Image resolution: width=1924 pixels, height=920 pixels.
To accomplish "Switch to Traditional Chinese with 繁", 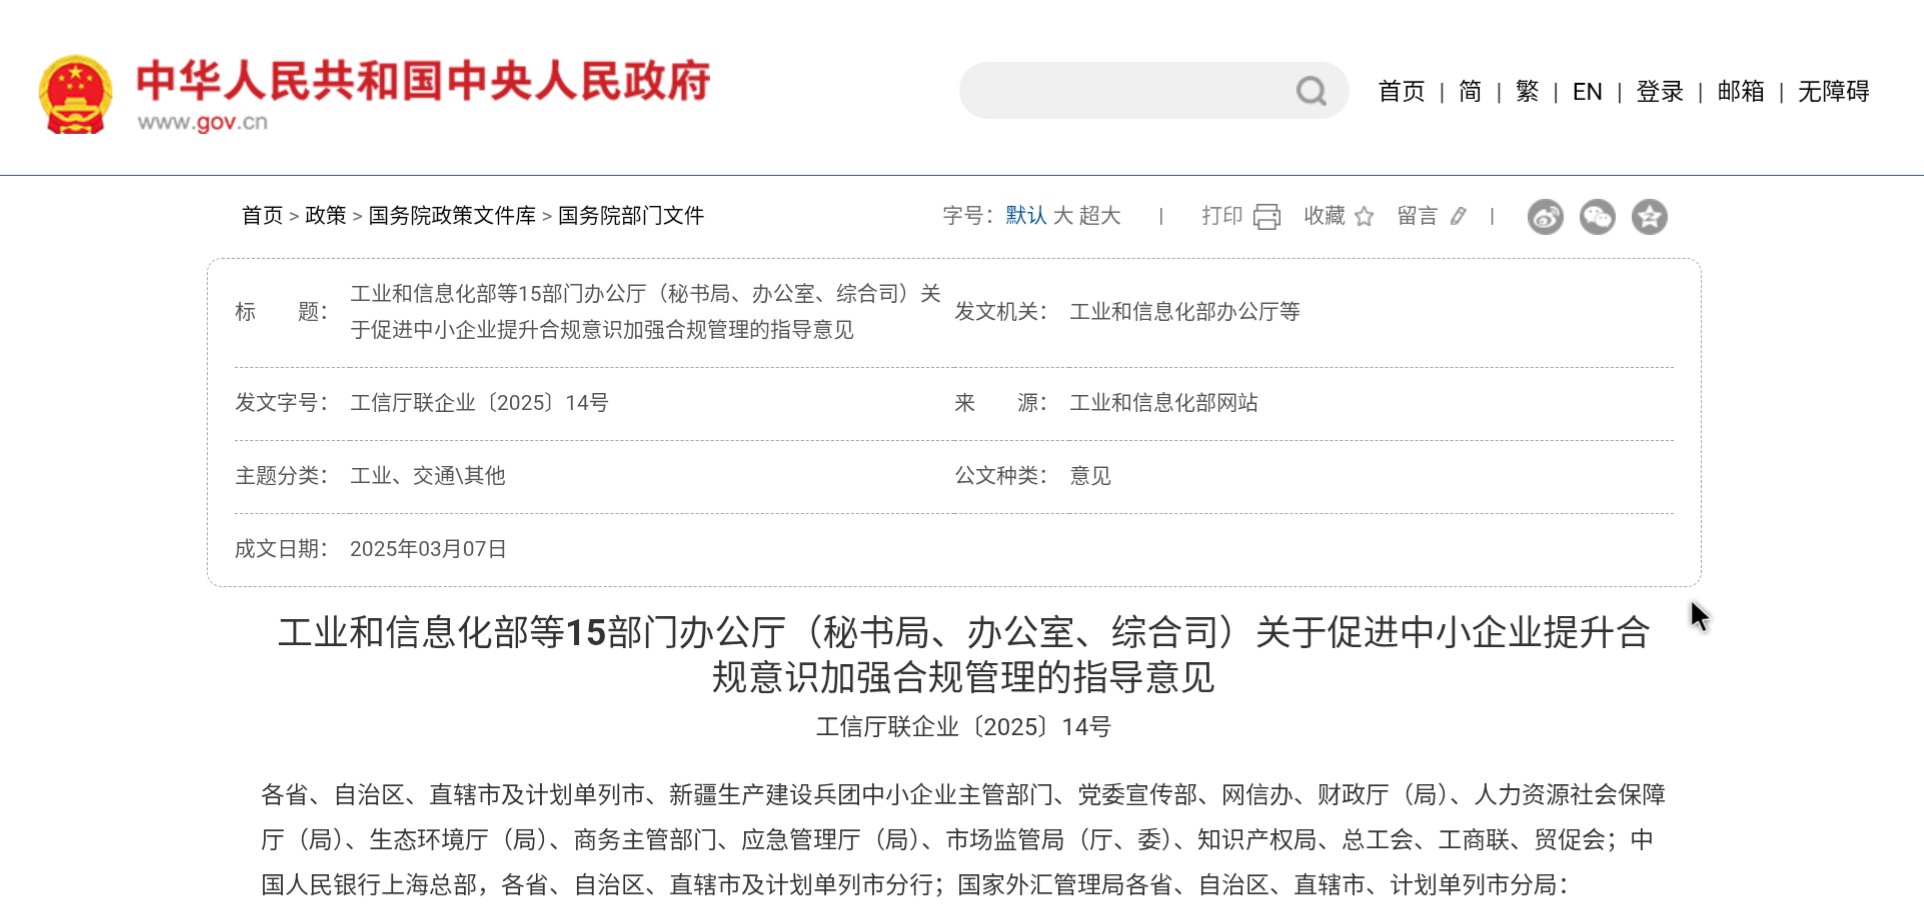I will (1527, 92).
